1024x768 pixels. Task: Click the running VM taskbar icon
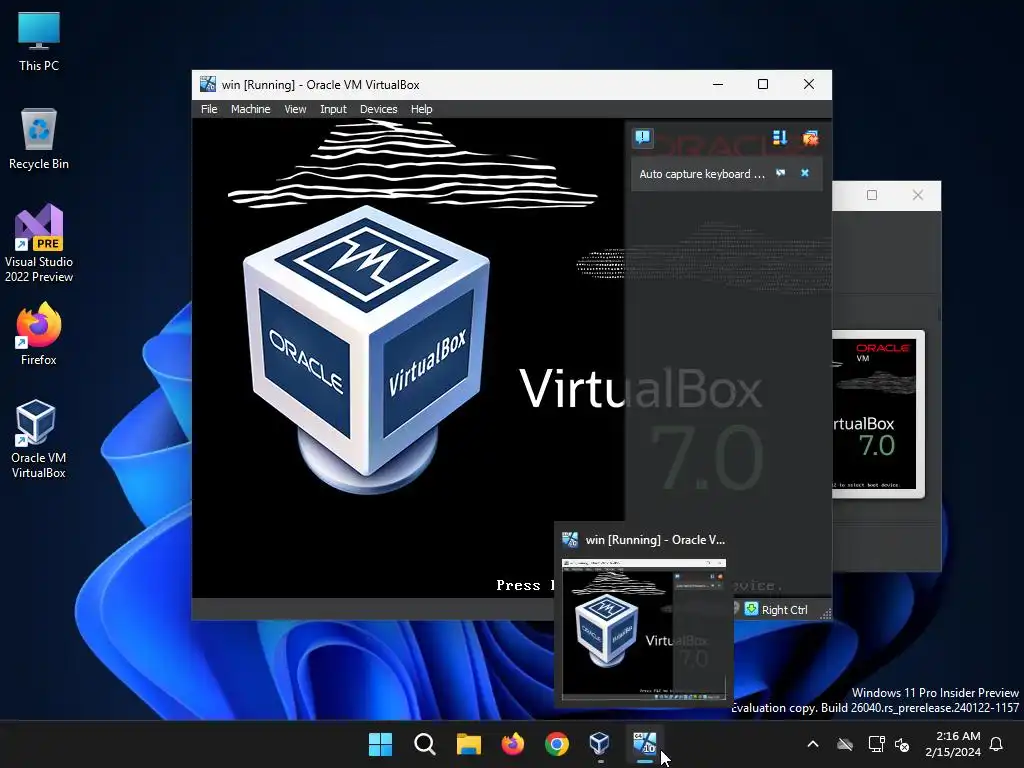click(x=645, y=744)
